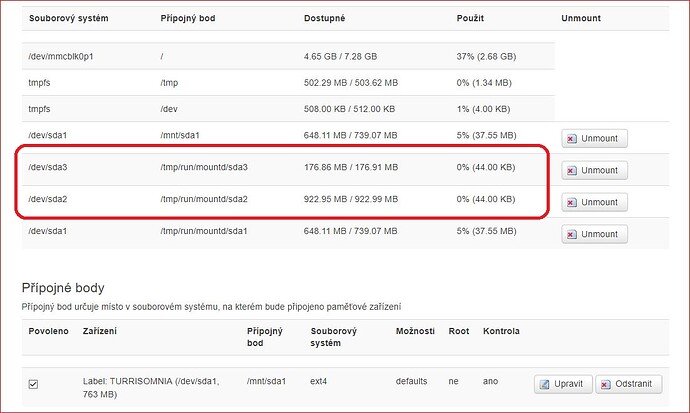
Task: Click the 508.00 KB / 512.00 KB value
Action: click(x=349, y=109)
